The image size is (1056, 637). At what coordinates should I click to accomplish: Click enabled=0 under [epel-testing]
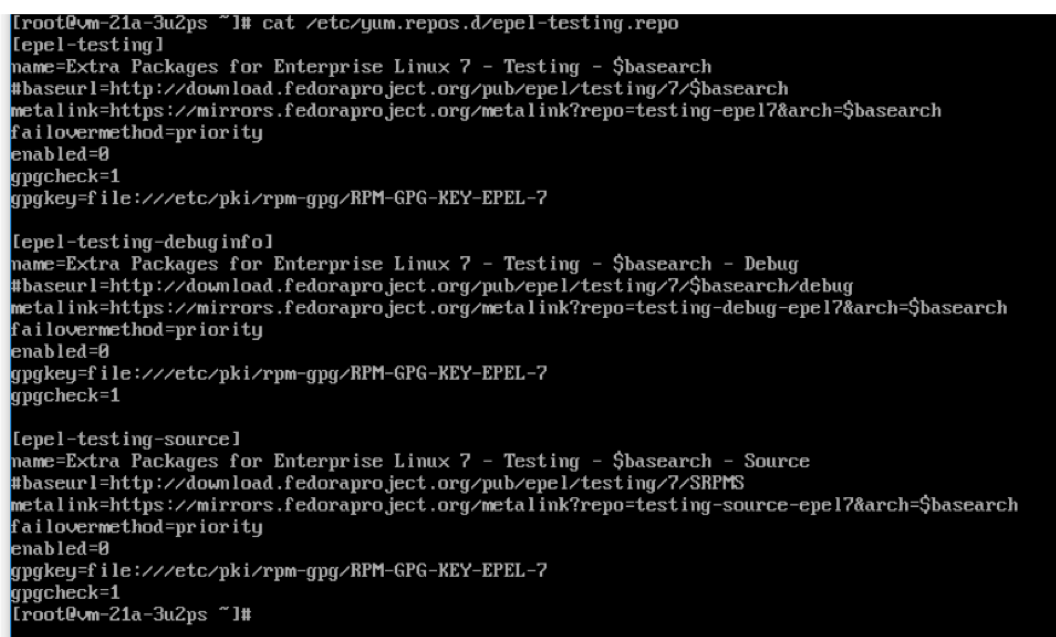60,154
